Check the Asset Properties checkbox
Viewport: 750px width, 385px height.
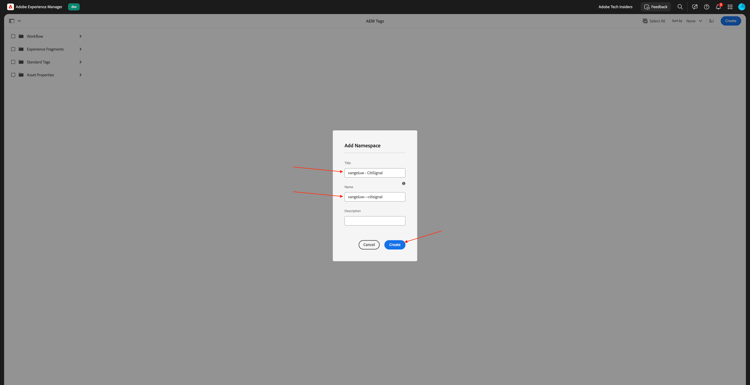[x=13, y=75]
